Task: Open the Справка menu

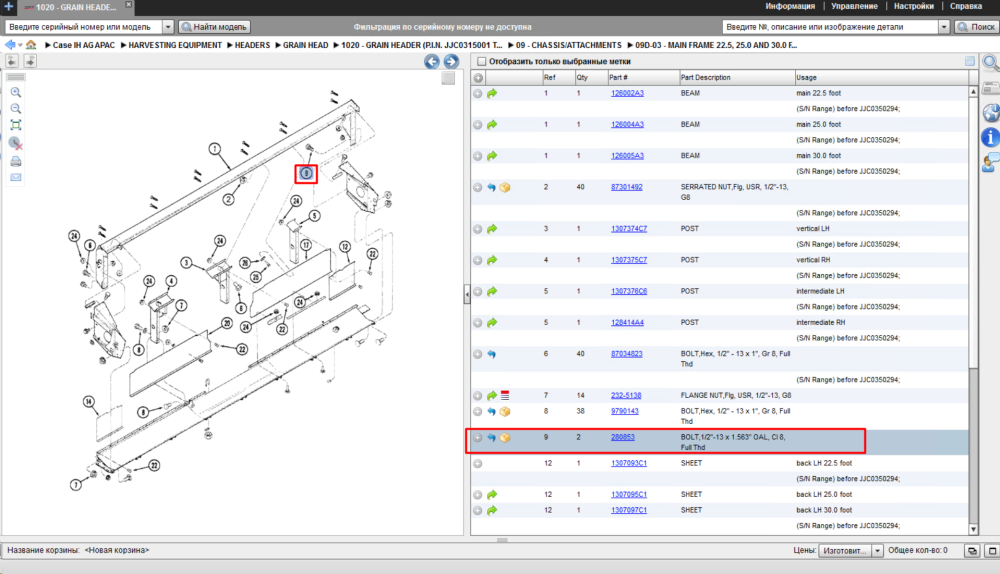Action: click(966, 6)
